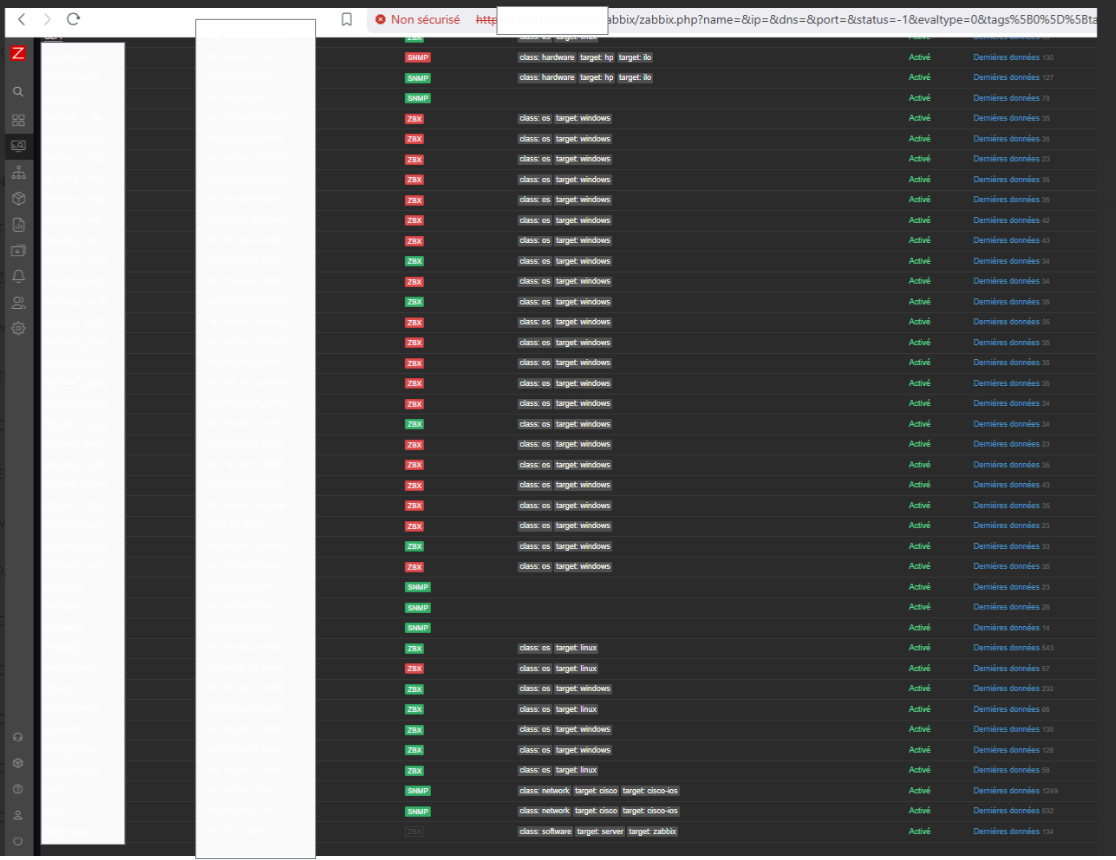Viewport: 1116px width, 860px height.
Task: Open Services hierarchy icon in sidebar
Action: click(x=18, y=172)
